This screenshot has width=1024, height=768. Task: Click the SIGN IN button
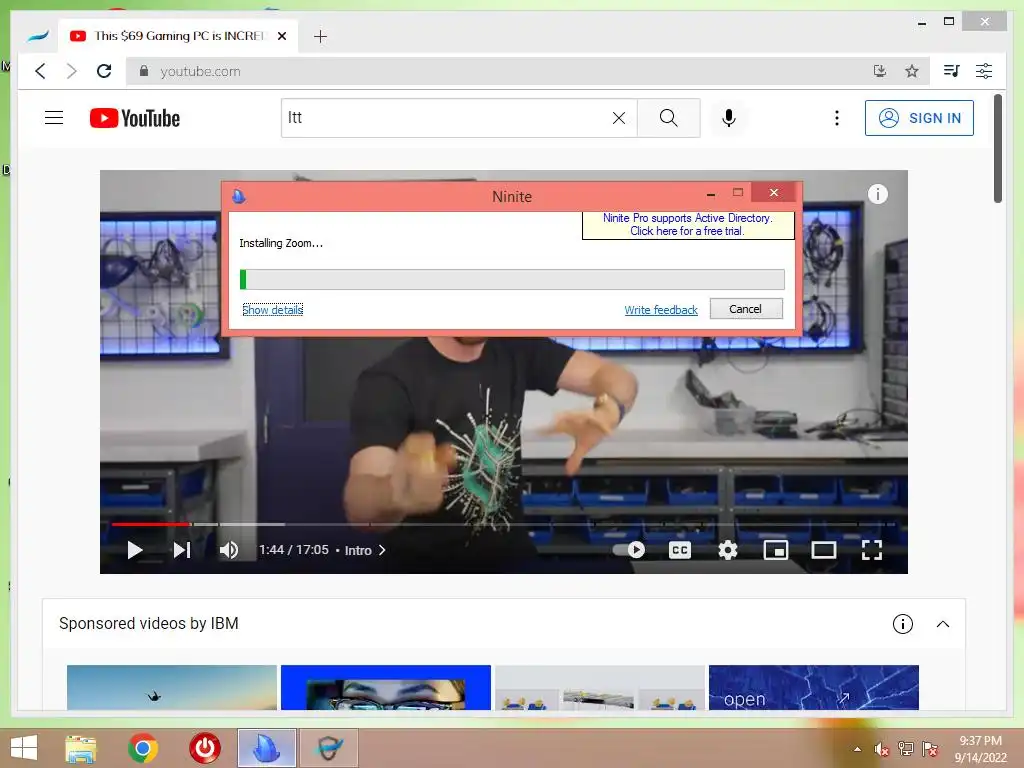919,118
